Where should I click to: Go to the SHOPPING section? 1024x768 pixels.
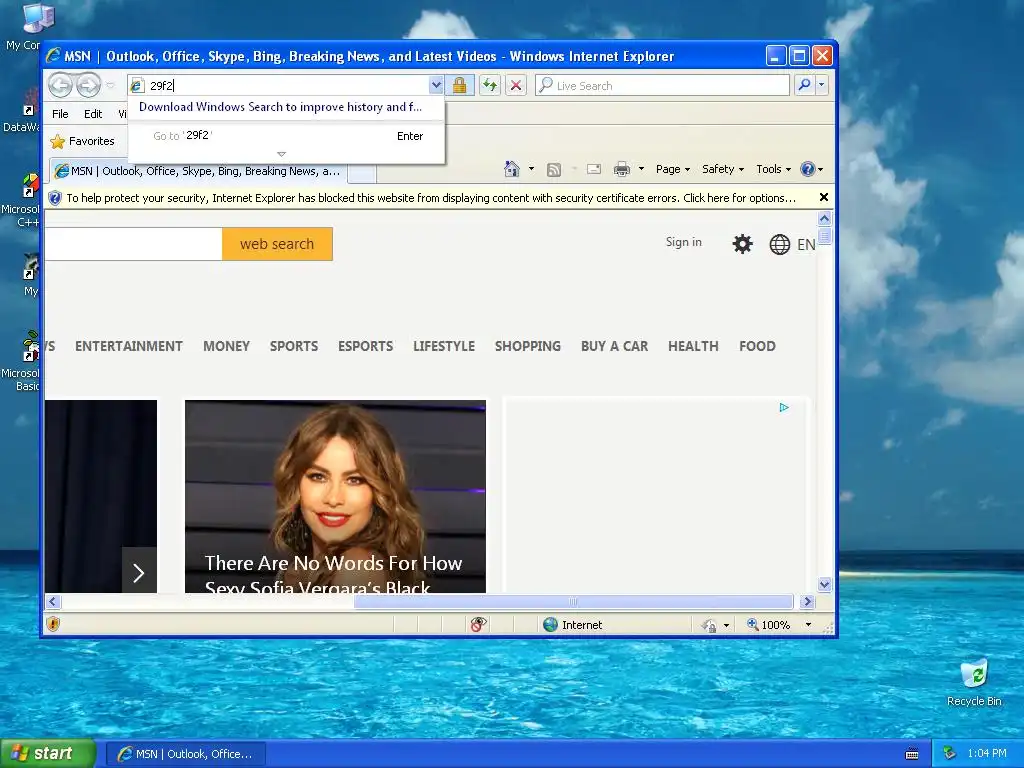pyautogui.click(x=528, y=346)
